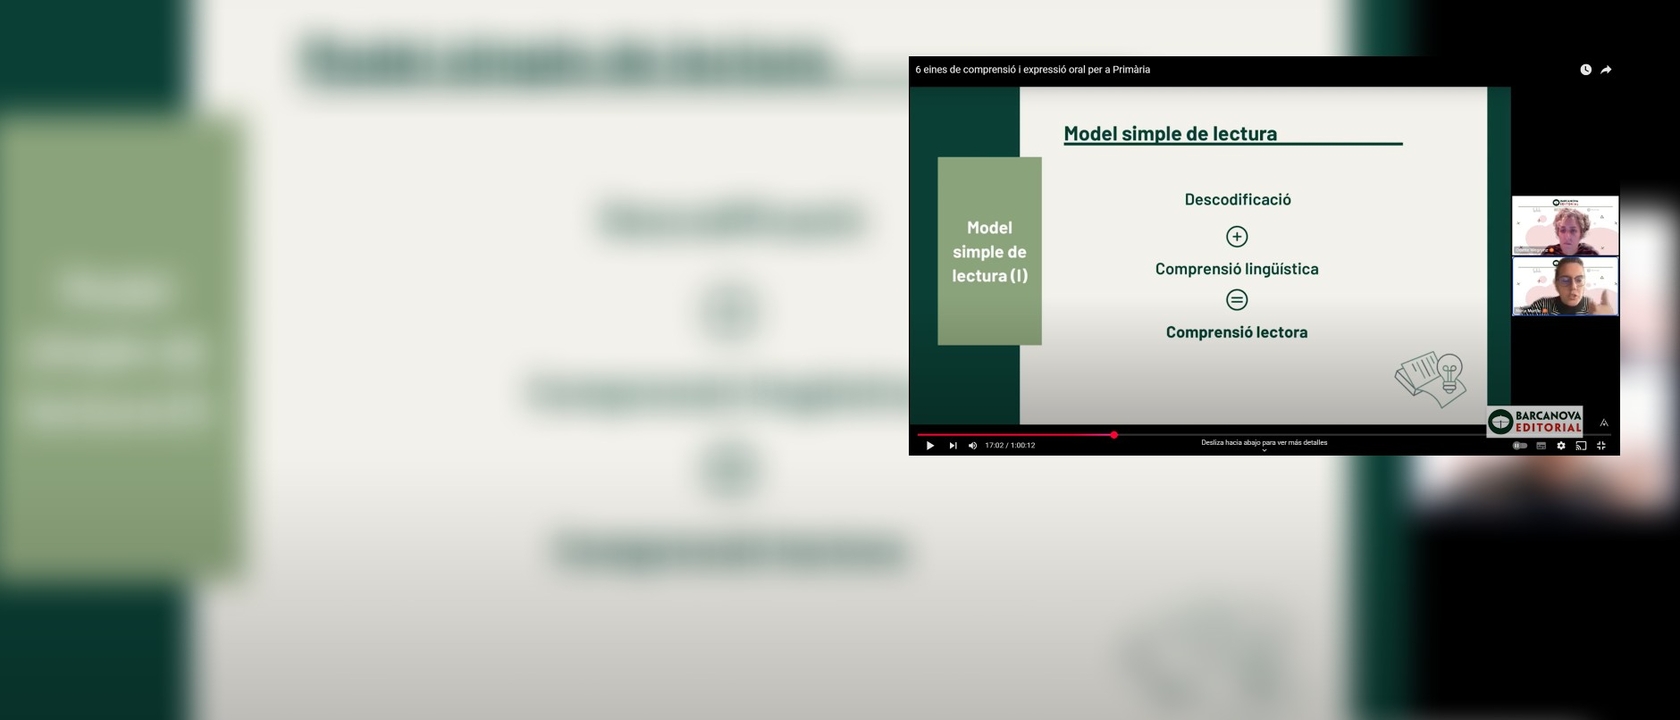Open the share arrow option
The width and height of the screenshot is (1680, 720).
tap(1606, 70)
